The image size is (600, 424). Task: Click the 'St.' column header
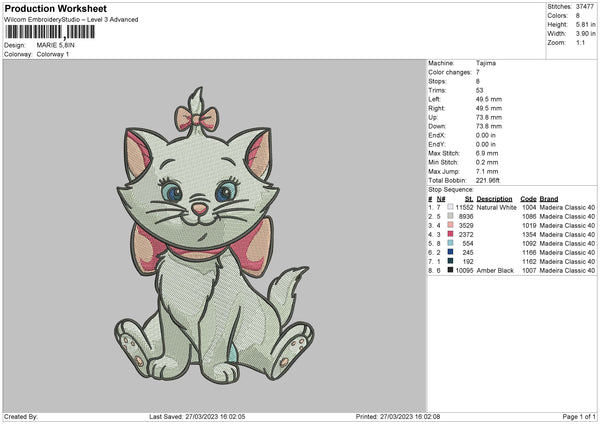coord(469,199)
